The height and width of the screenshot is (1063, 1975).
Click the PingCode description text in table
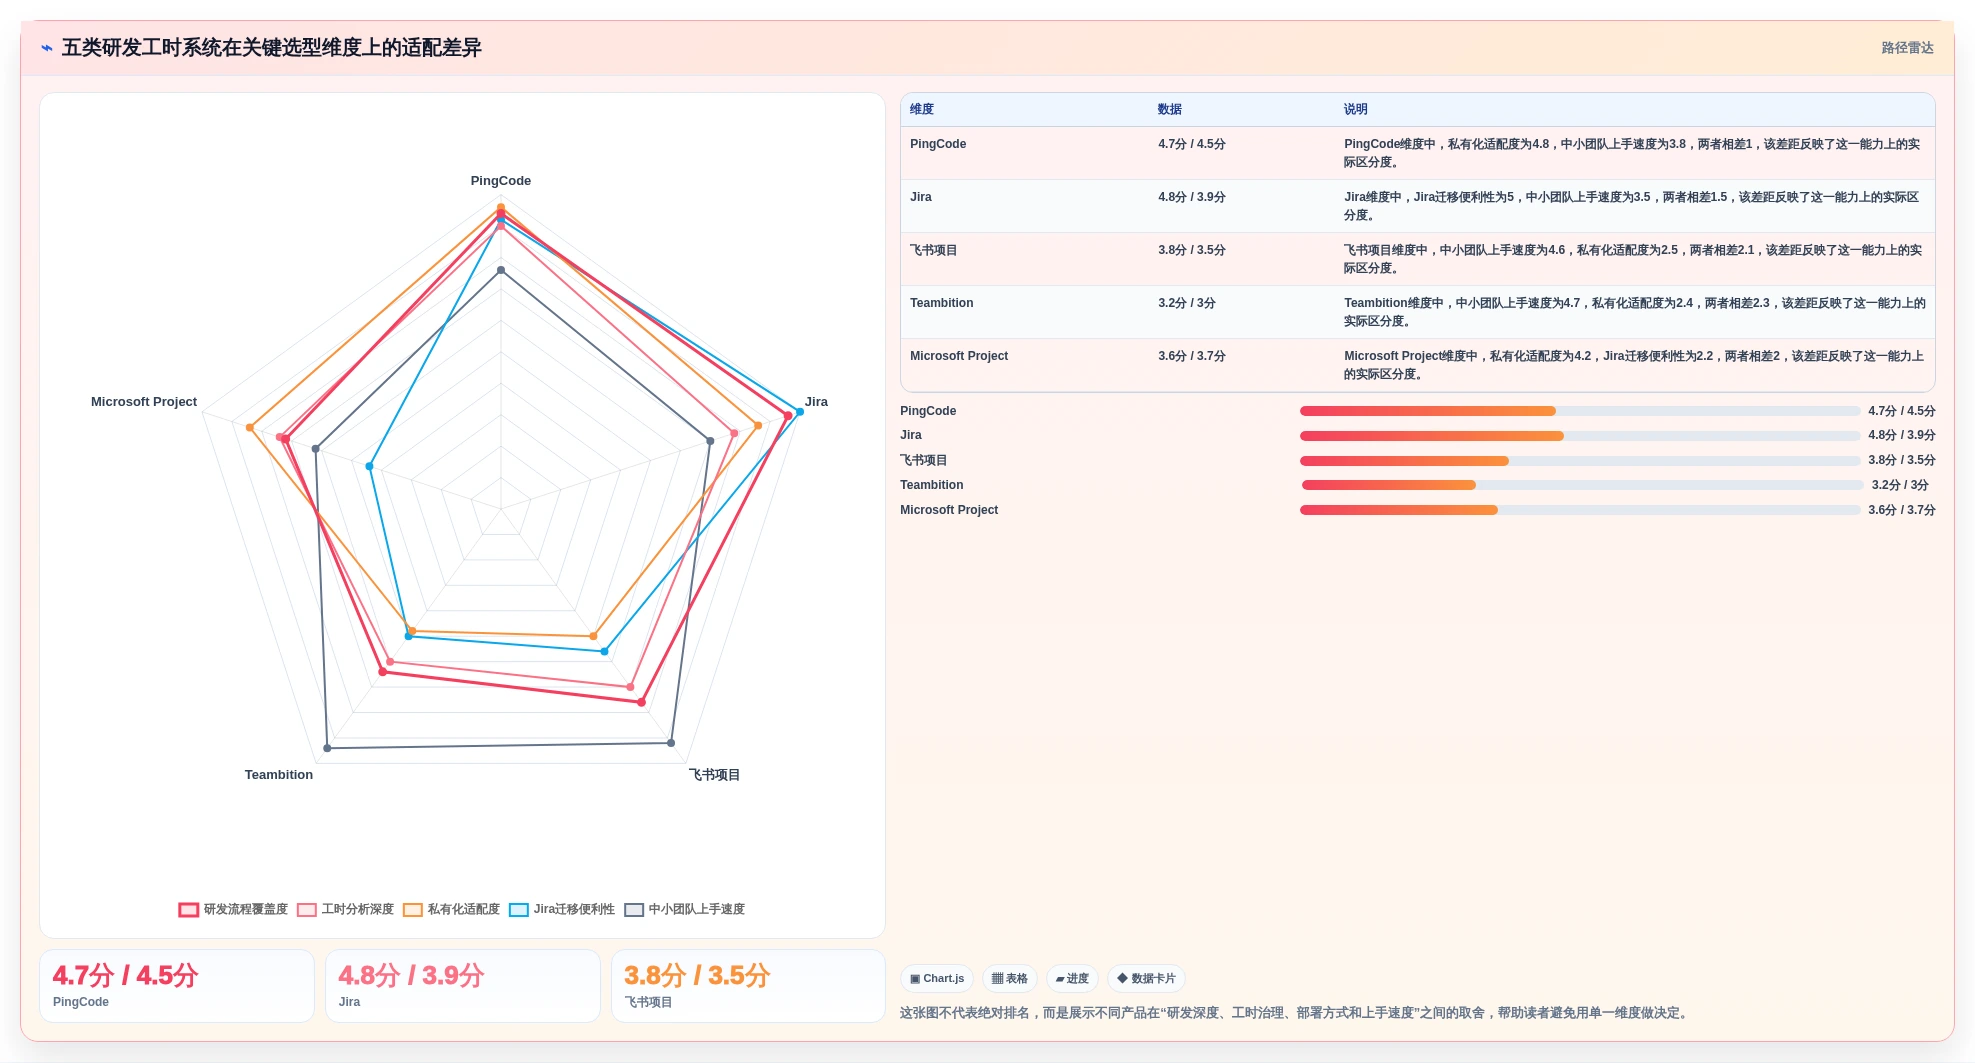pos(1634,153)
